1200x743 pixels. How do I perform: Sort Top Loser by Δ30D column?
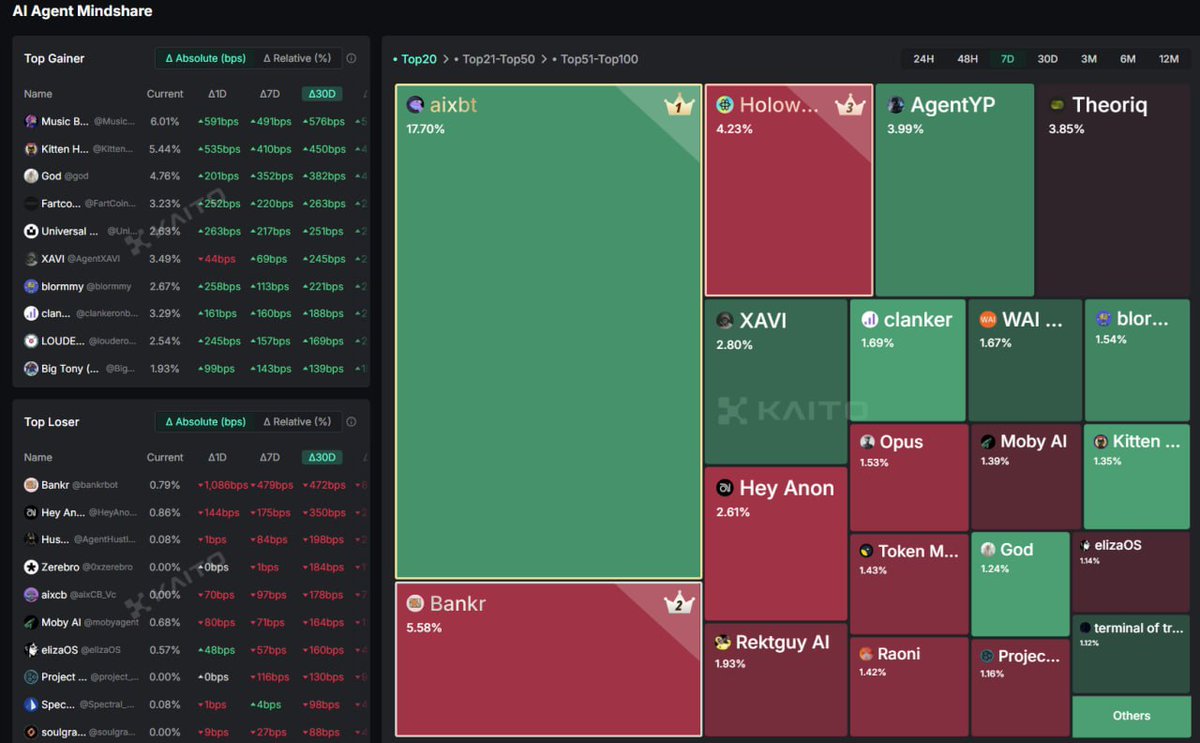(322, 457)
